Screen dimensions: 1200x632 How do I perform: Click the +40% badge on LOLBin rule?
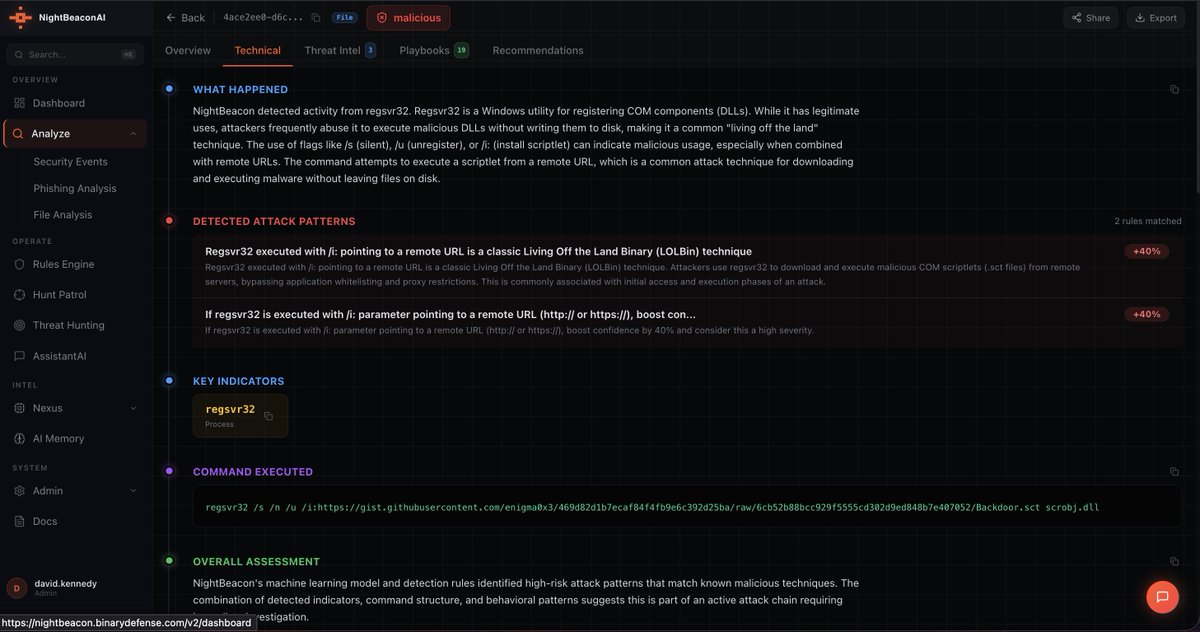tap(1146, 251)
